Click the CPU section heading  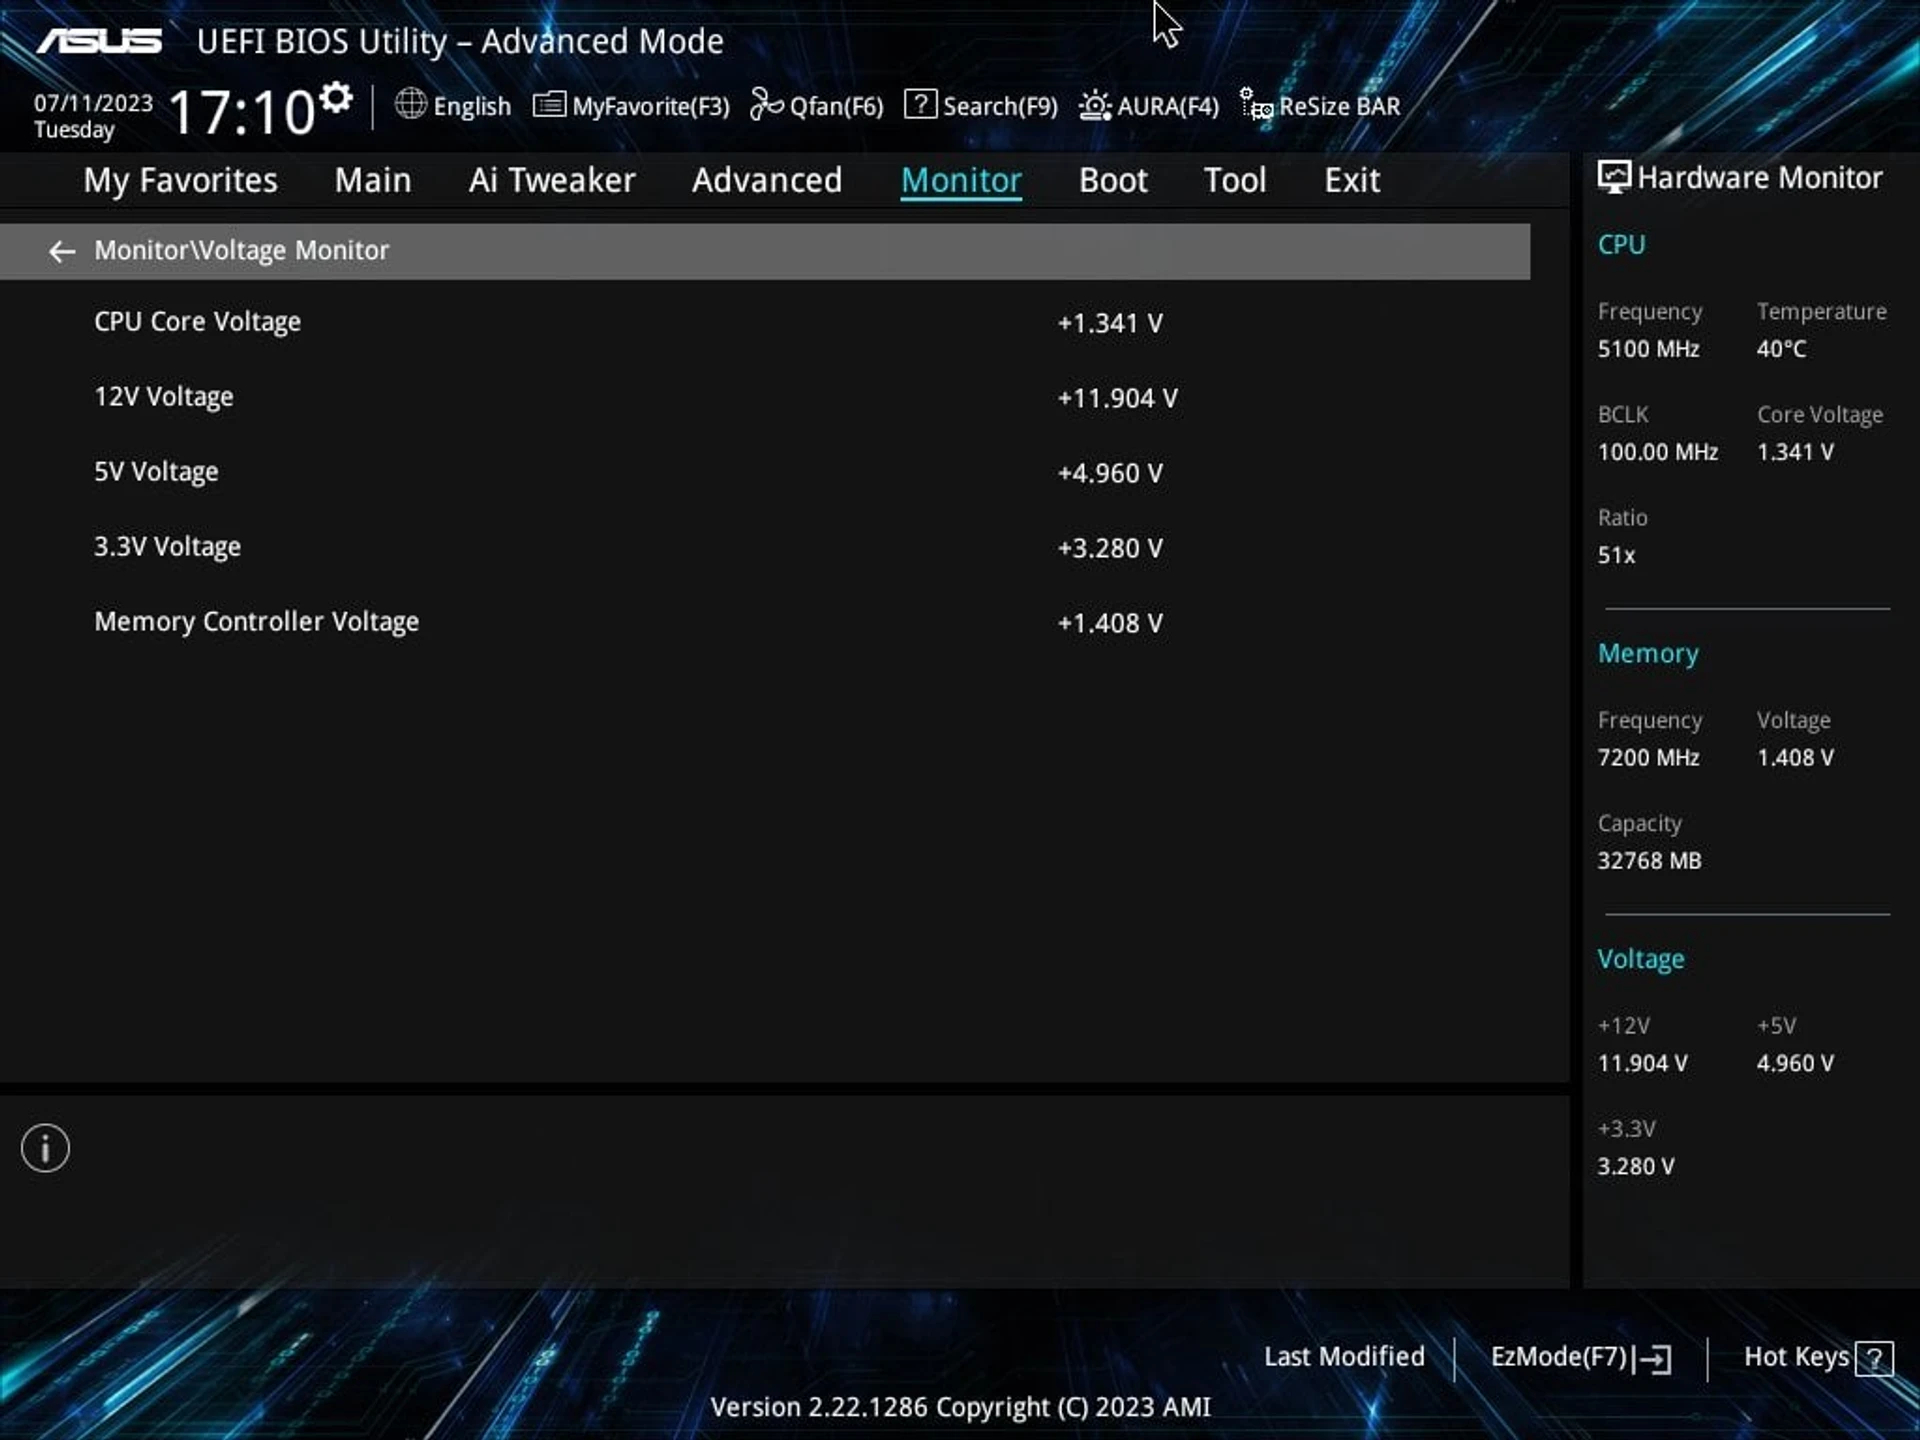[1621, 245]
